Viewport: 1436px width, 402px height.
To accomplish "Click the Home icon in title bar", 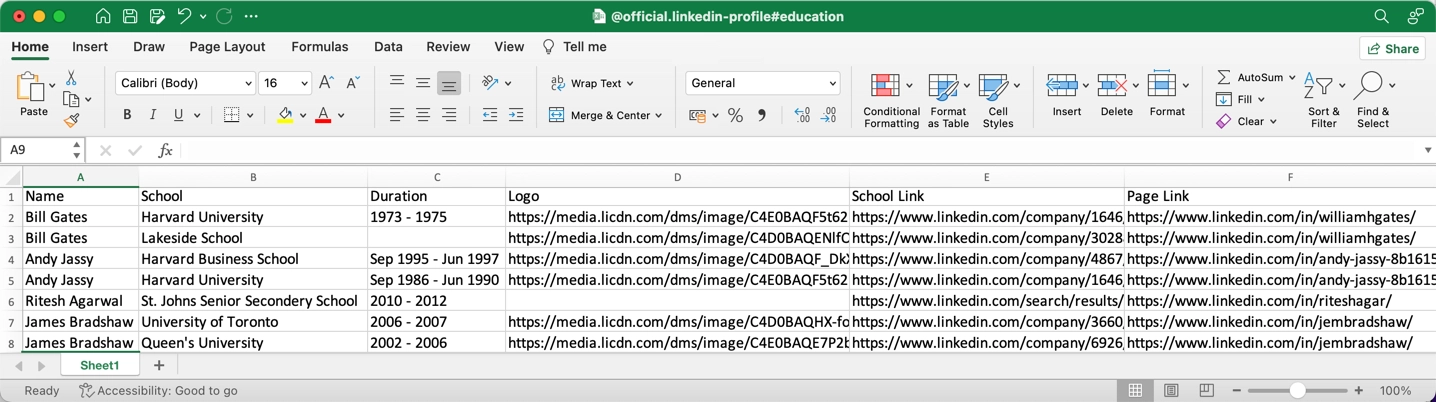I will (x=103, y=16).
